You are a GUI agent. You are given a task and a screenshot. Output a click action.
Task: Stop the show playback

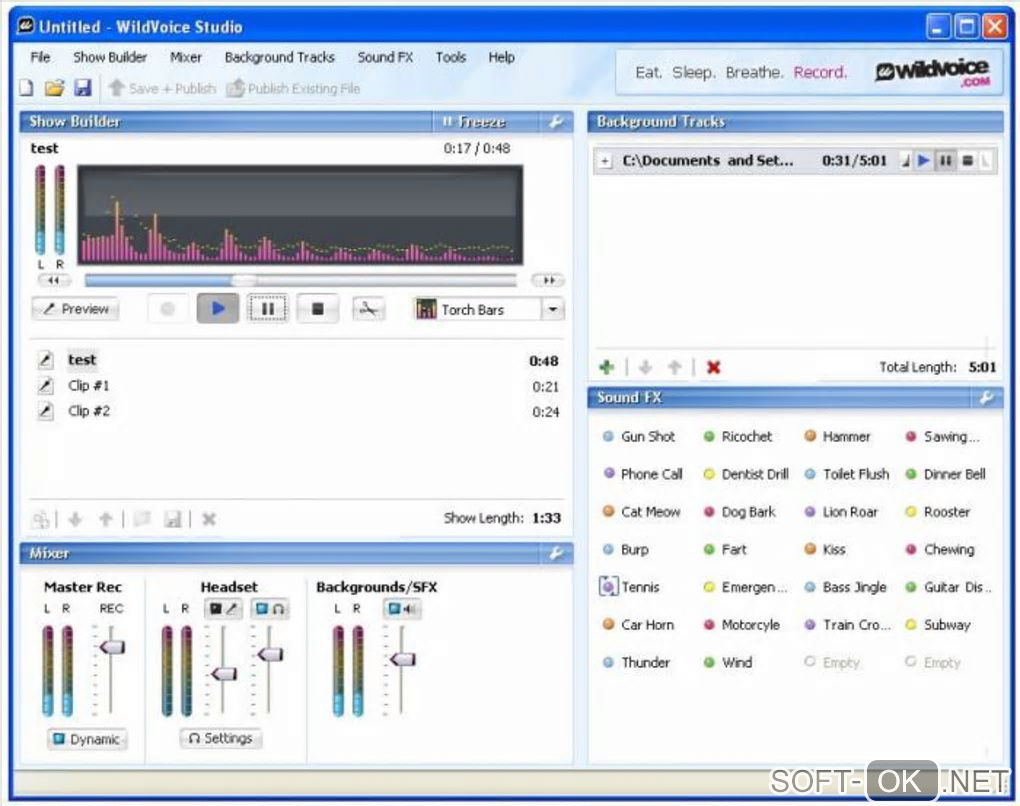tap(317, 309)
